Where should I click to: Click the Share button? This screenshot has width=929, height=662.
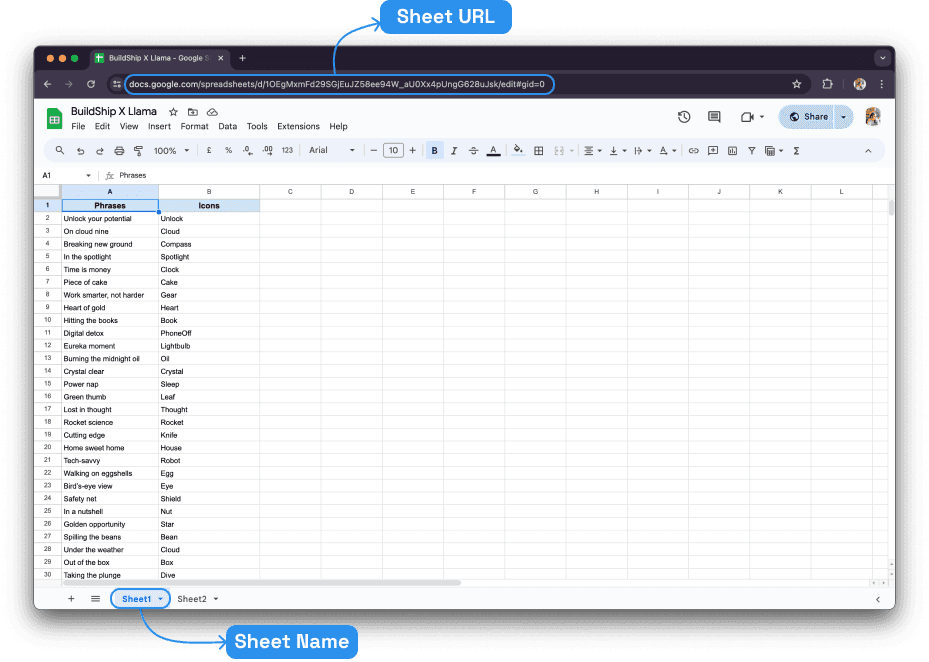point(809,116)
